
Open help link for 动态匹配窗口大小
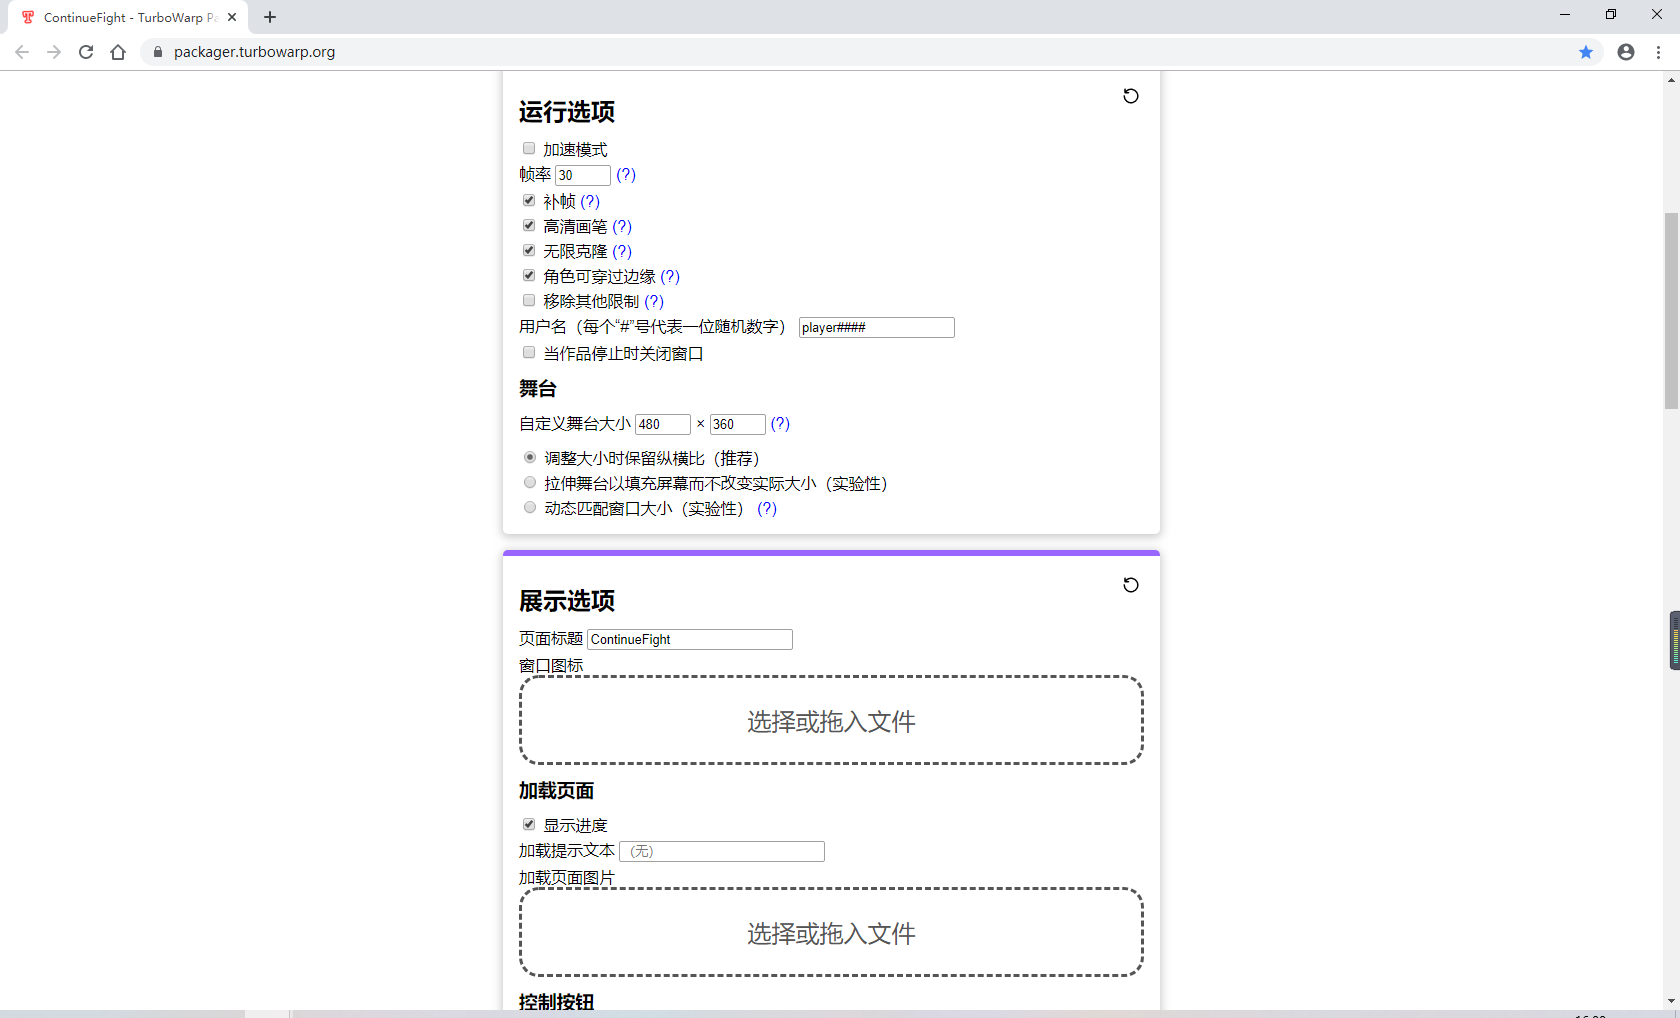click(767, 508)
